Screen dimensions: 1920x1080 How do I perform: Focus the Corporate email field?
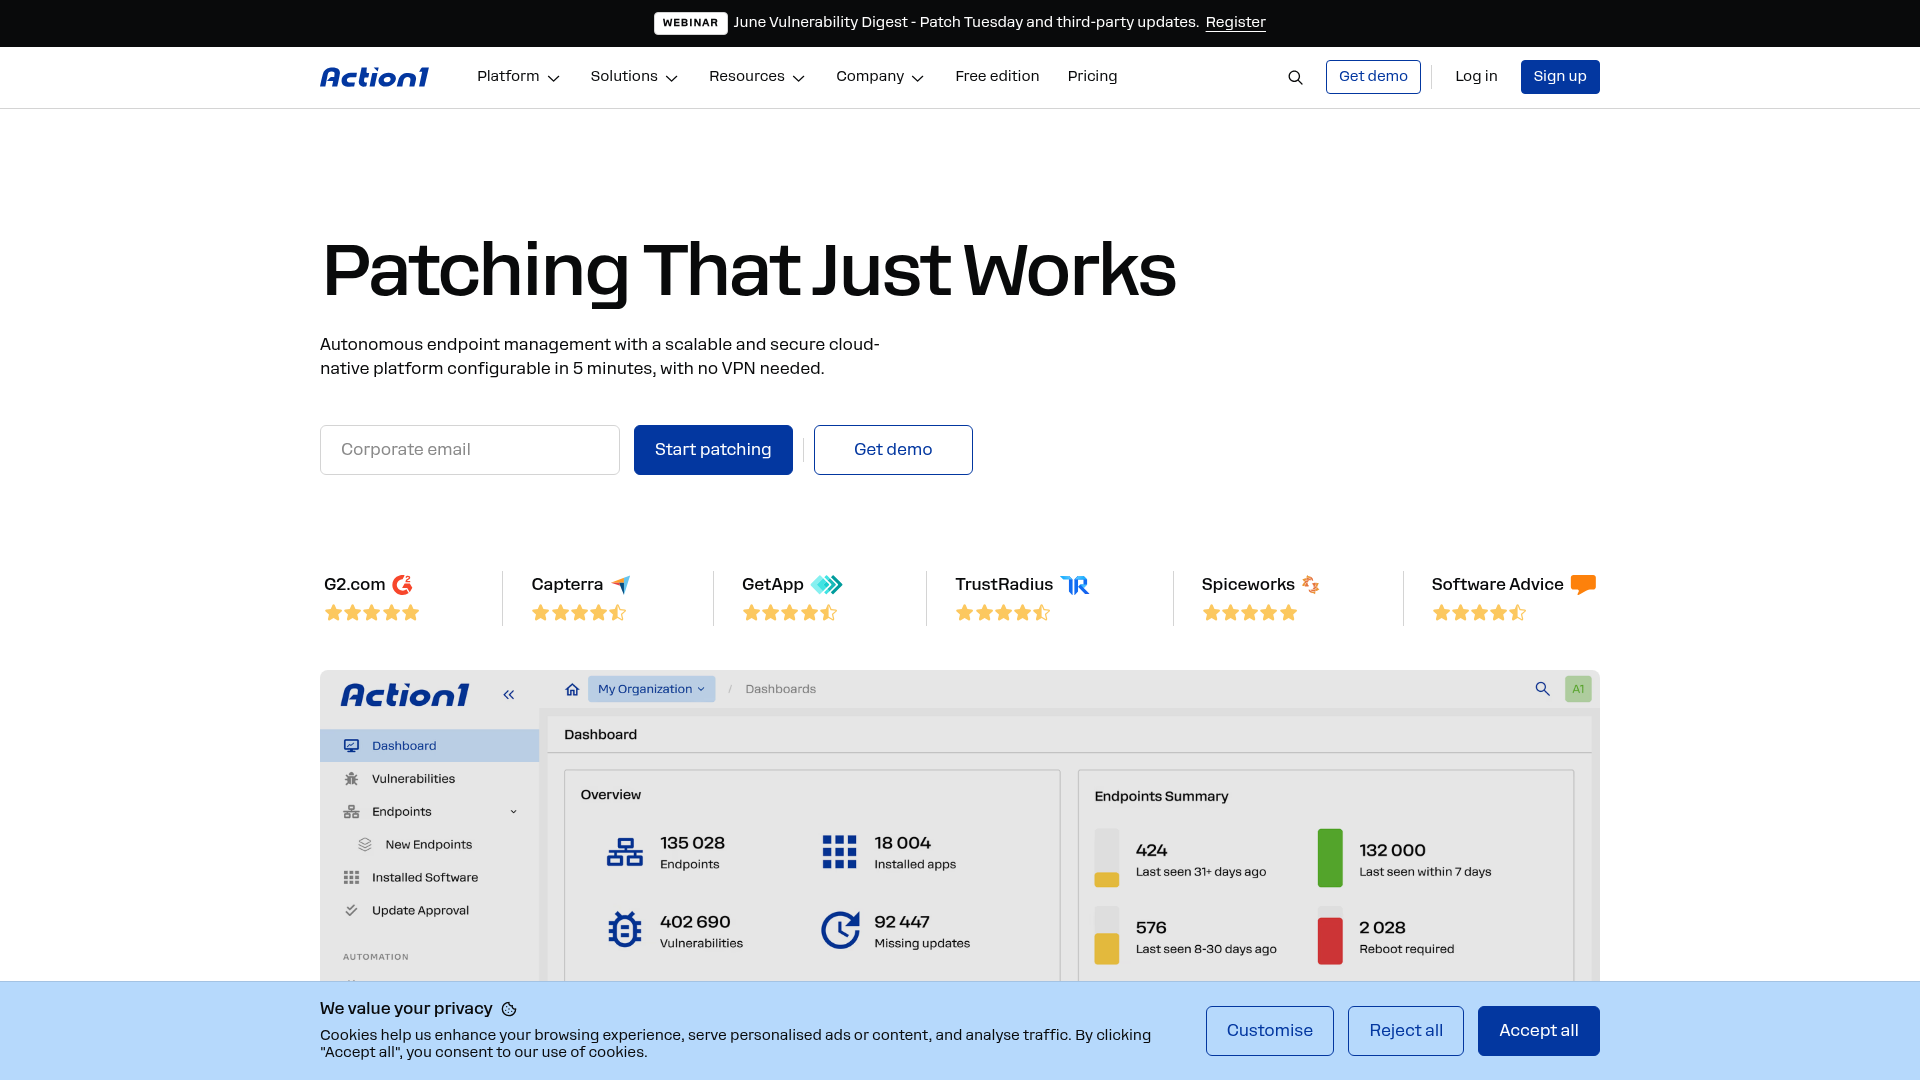point(470,450)
